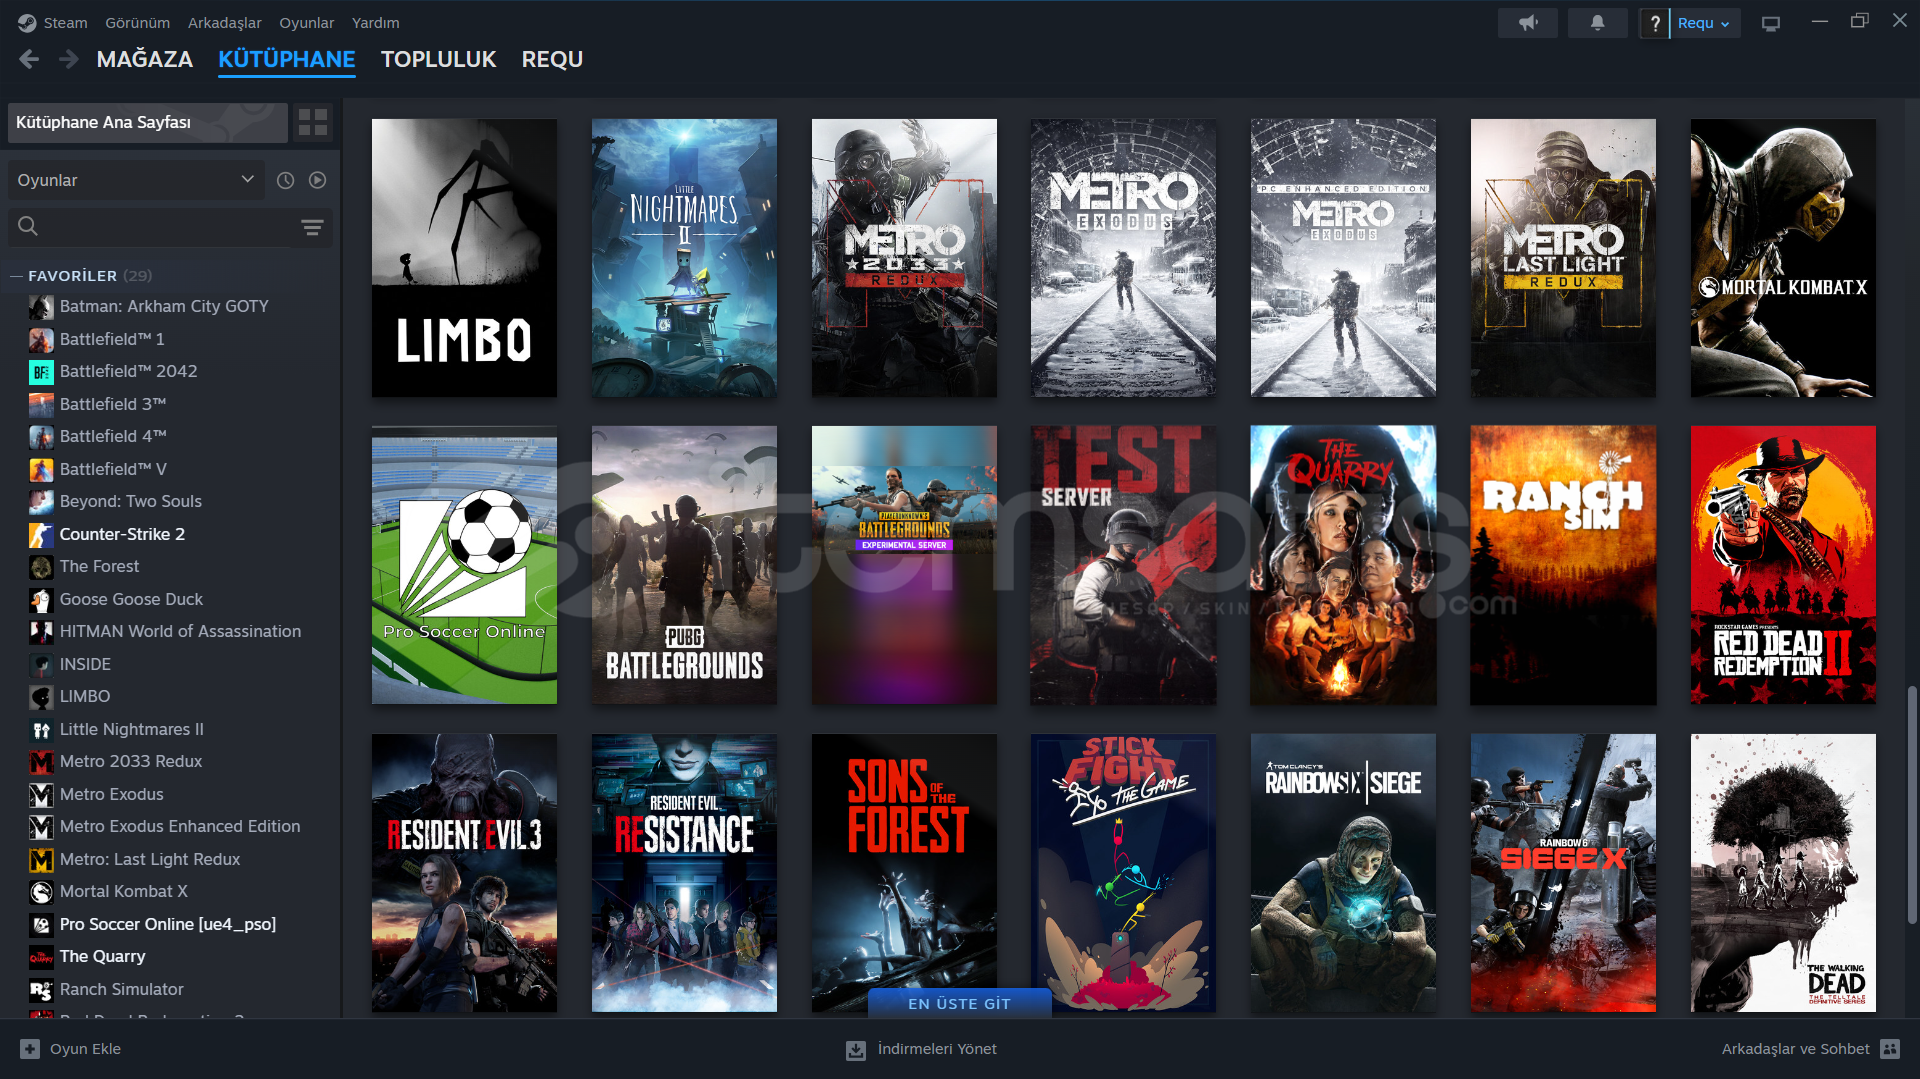
Task: Select Beyond: Two Souls in list
Action: 130,502
